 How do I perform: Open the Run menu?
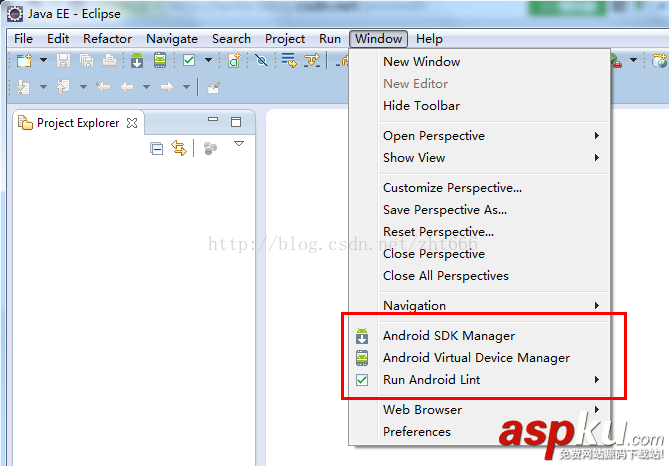[330, 39]
